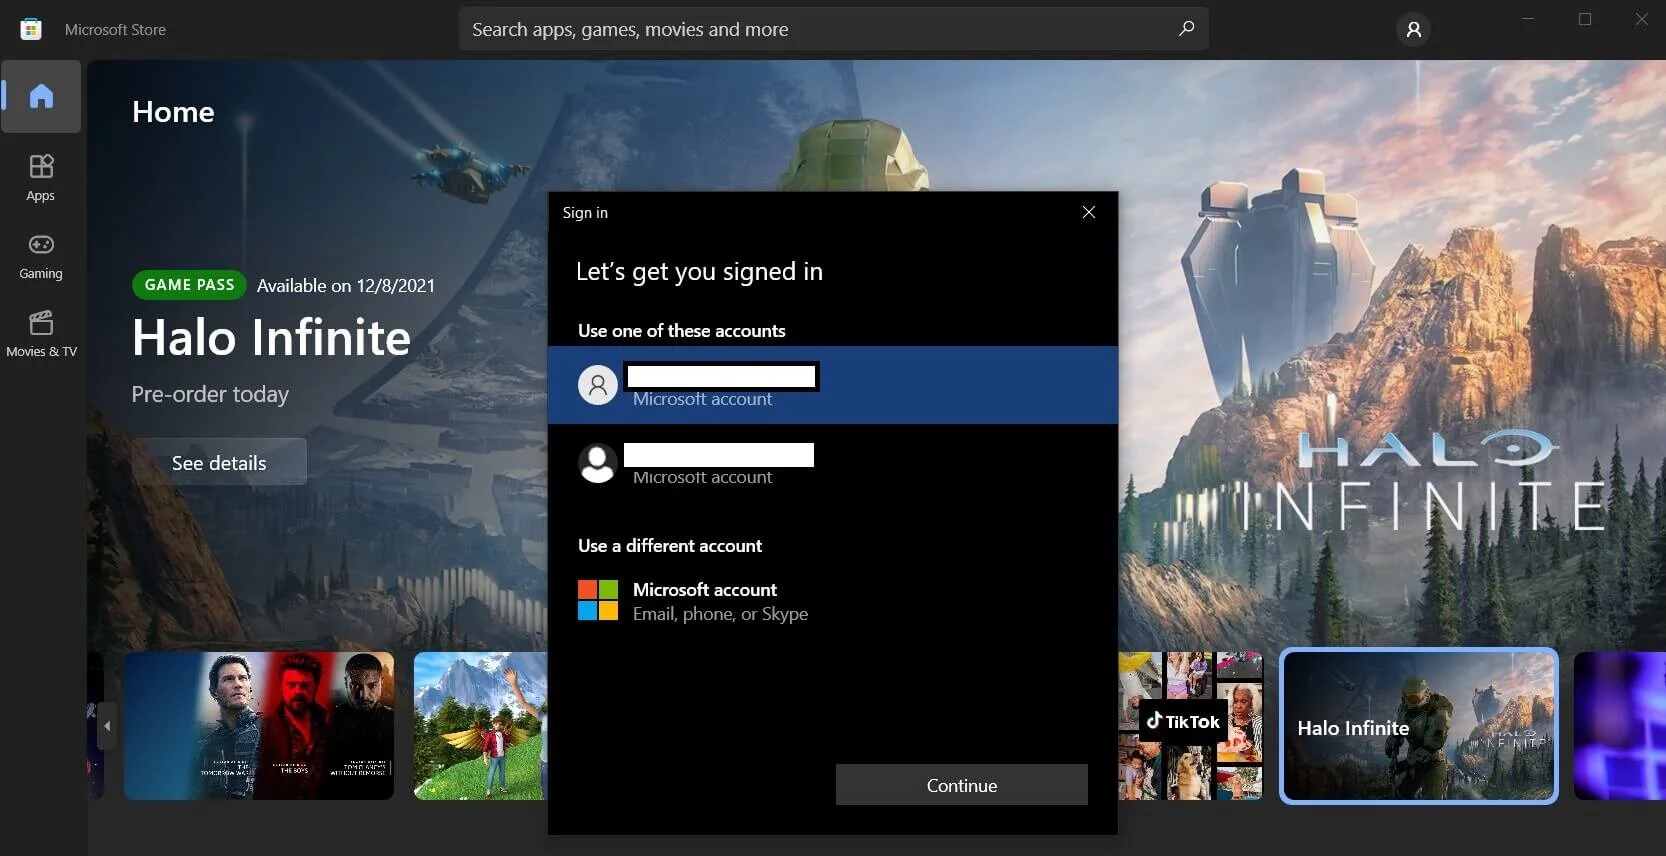This screenshot has width=1666, height=856.
Task: Open the Home tab in the sidebar
Action: click(41, 96)
